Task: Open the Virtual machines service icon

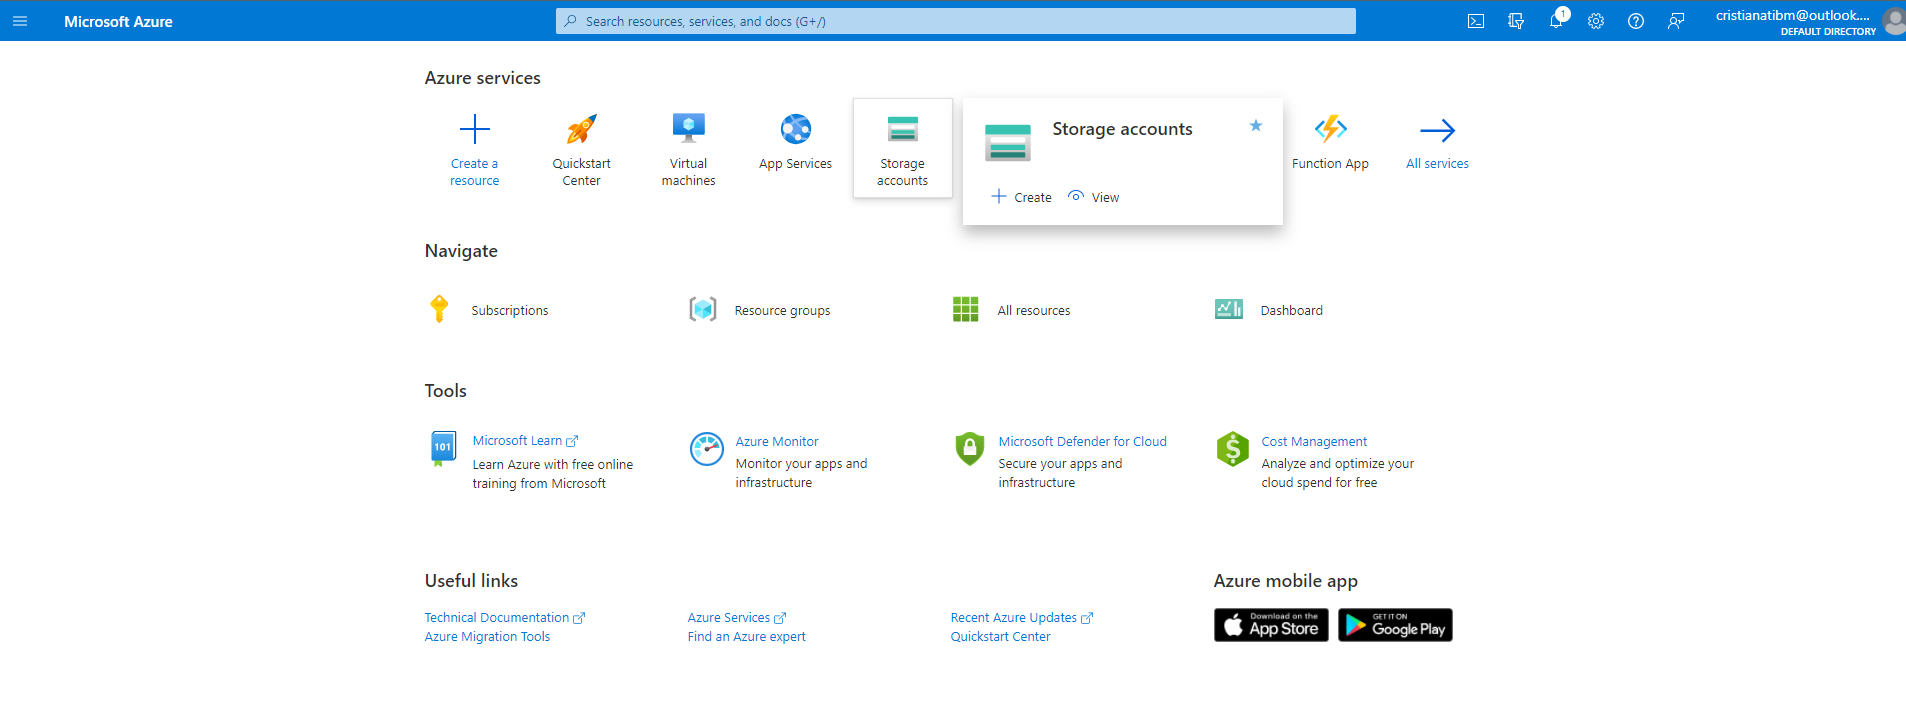Action: point(688,129)
